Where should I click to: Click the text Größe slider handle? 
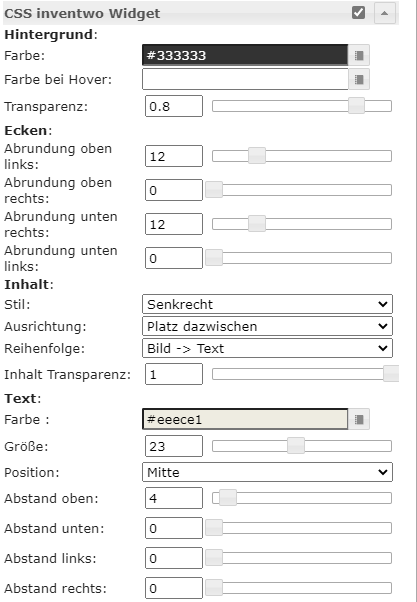tap(296, 446)
